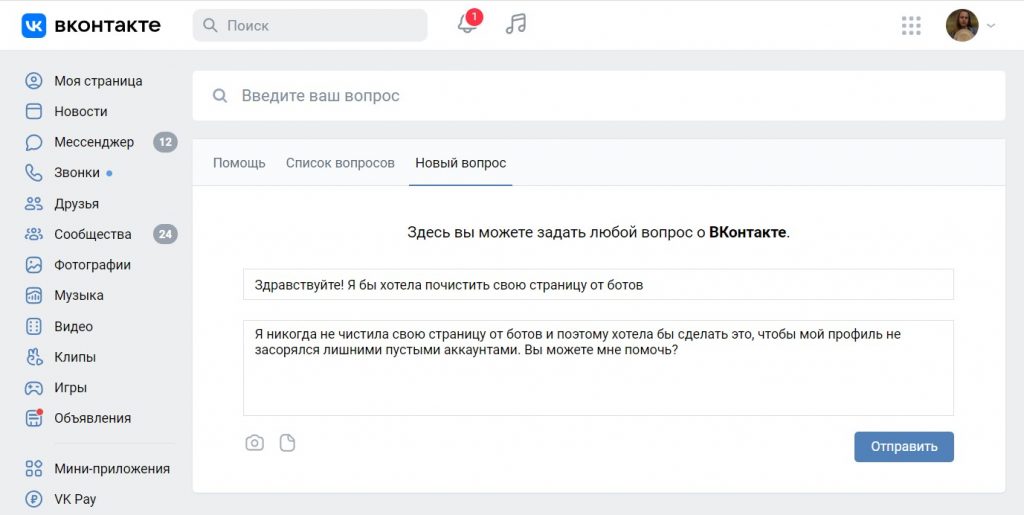Click the Мессенджер 12 unread badge
The width and height of the screenshot is (1024, 515).
pos(165,142)
